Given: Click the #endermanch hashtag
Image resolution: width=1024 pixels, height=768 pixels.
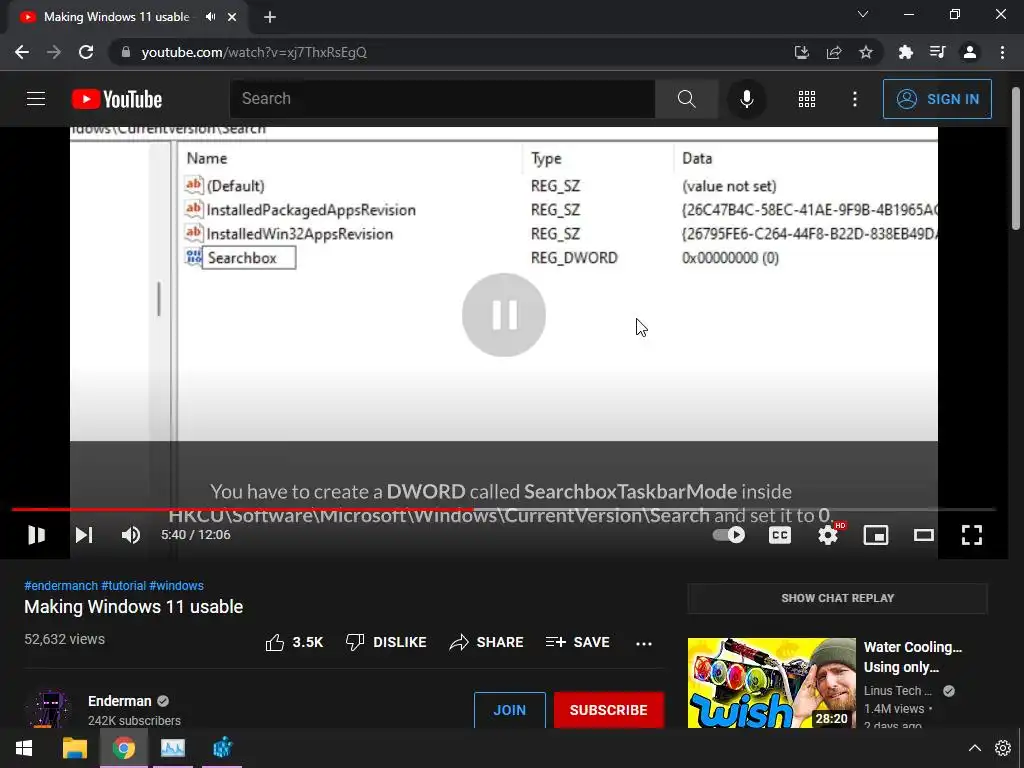Looking at the screenshot, I should click(x=61, y=586).
